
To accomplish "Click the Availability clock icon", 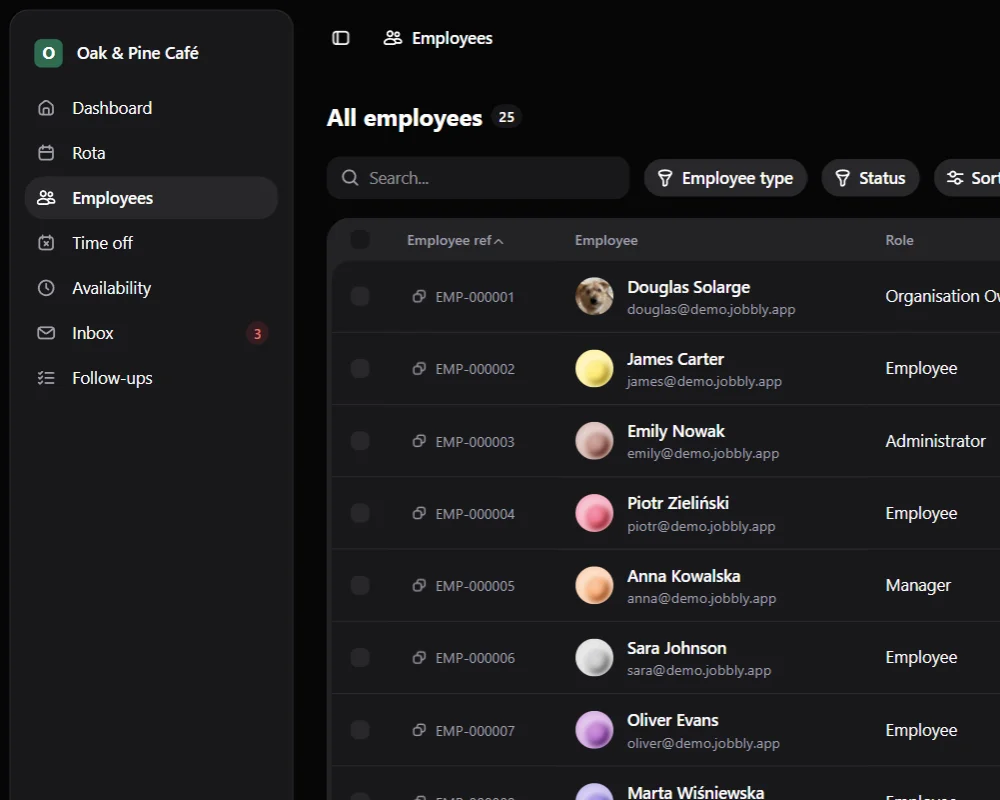I will pyautogui.click(x=46, y=288).
